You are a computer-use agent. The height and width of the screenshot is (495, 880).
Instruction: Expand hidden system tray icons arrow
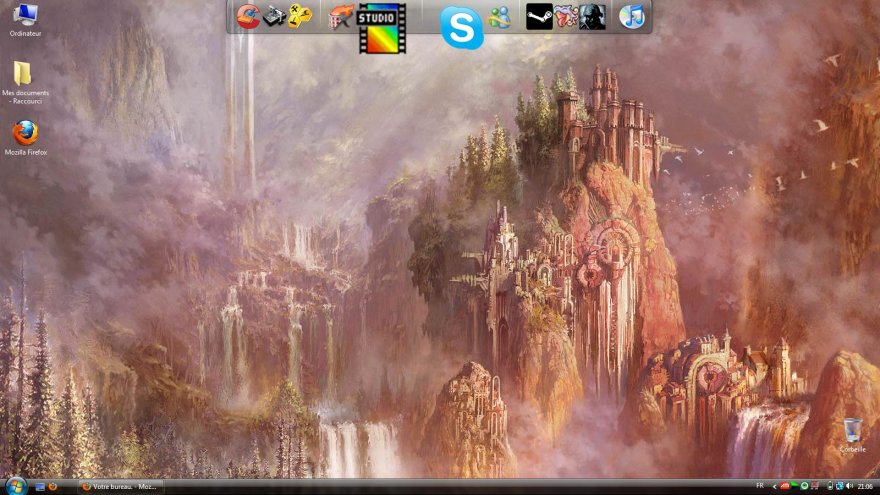(x=774, y=486)
